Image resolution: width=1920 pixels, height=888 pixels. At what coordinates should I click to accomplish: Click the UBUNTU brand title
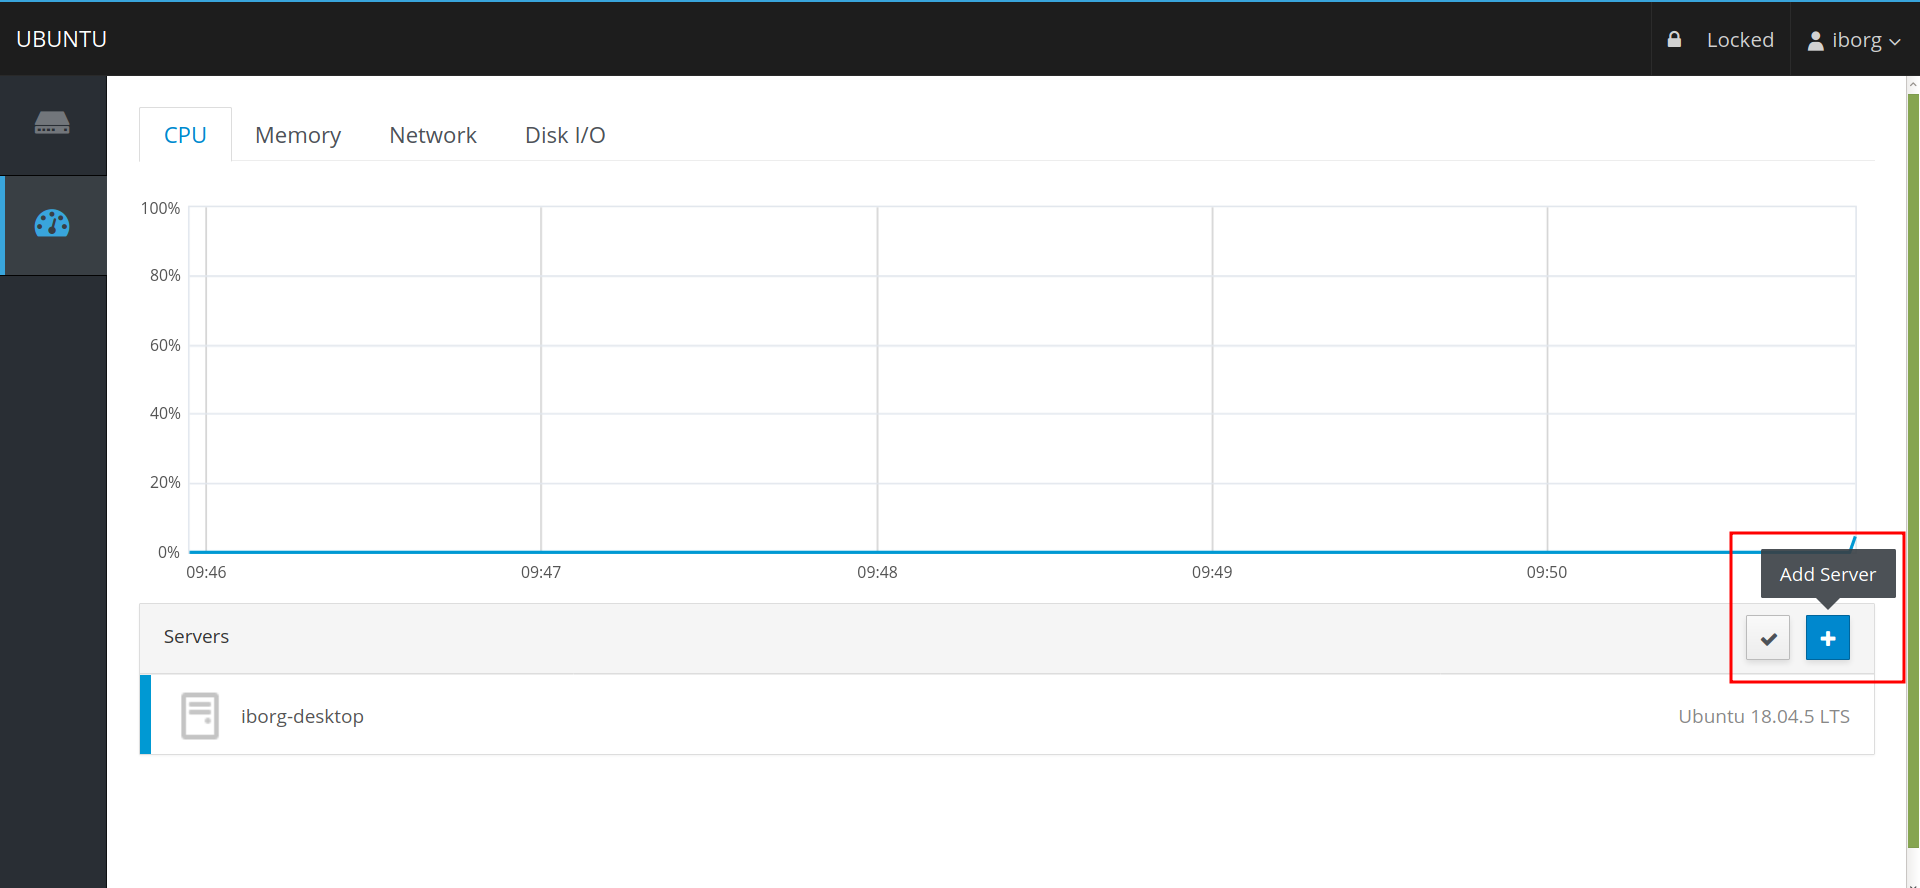click(61, 39)
